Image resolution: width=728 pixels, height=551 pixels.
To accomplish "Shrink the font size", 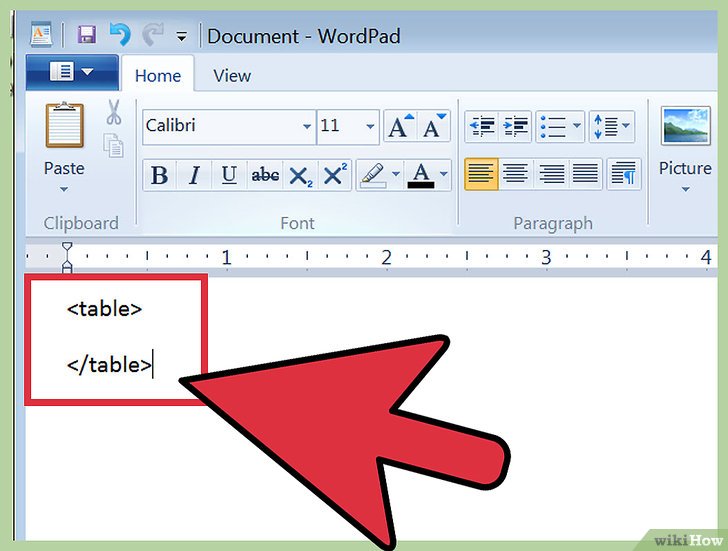I will point(434,126).
